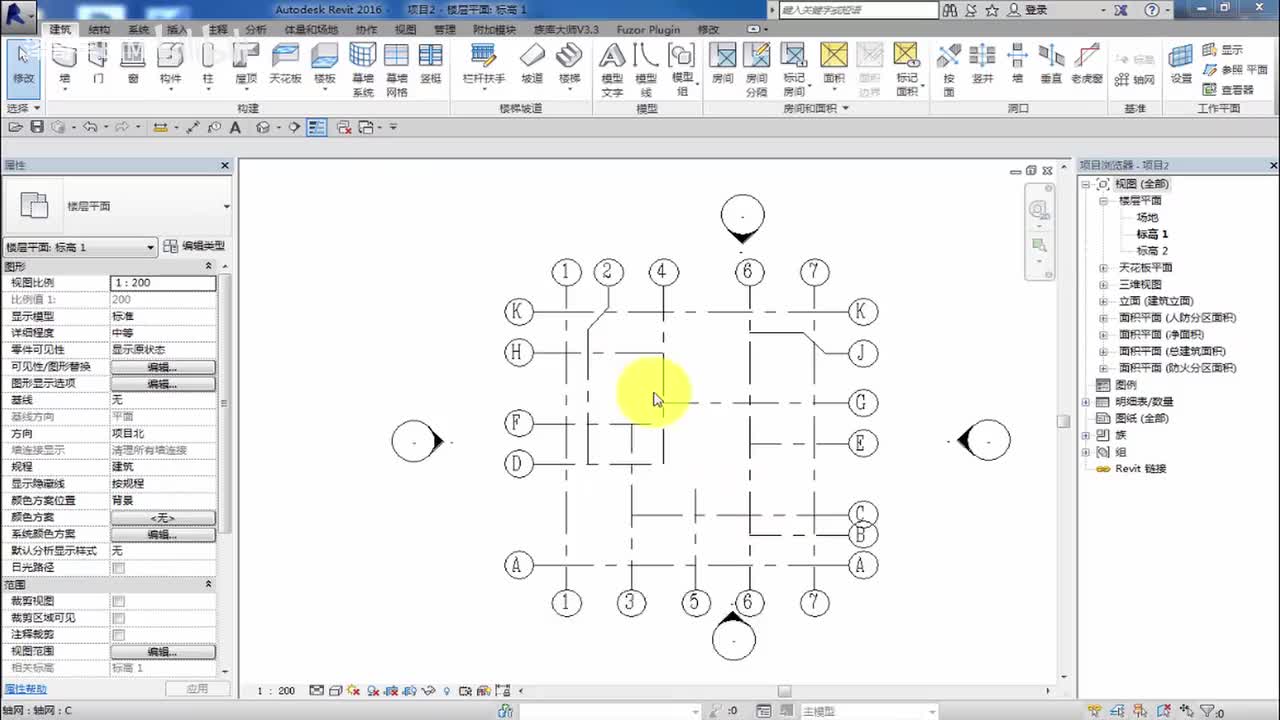The image size is (1280, 720).
Task: Collapse the 图形 properties section
Action: pos(209,266)
